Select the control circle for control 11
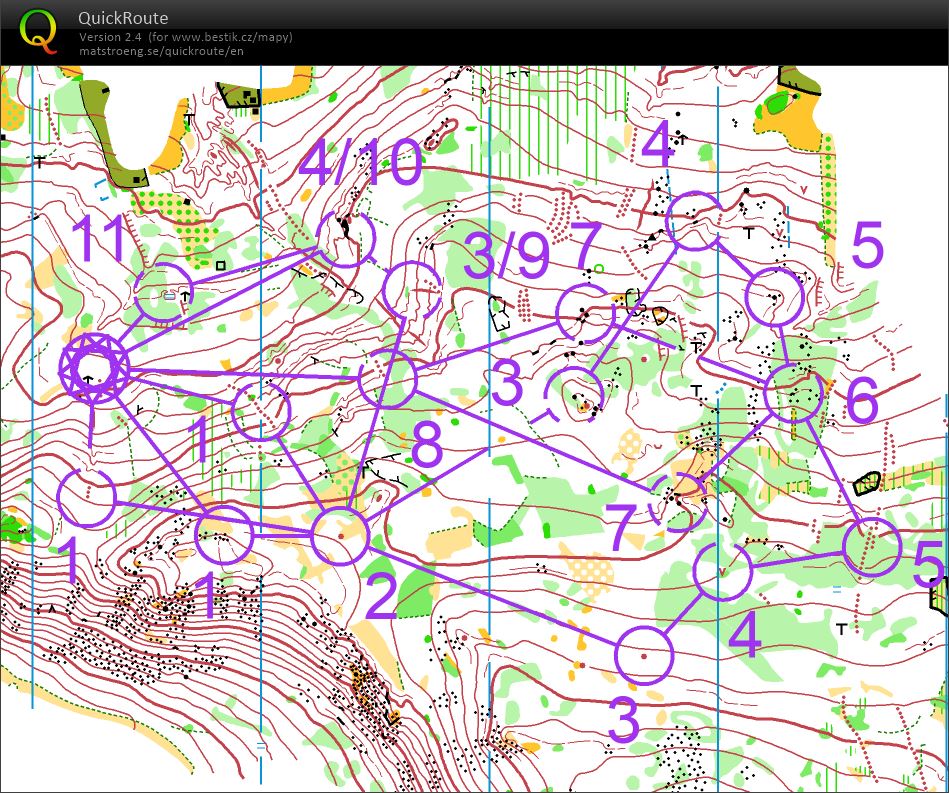Image resolution: width=949 pixels, height=793 pixels. pyautogui.click(x=162, y=292)
